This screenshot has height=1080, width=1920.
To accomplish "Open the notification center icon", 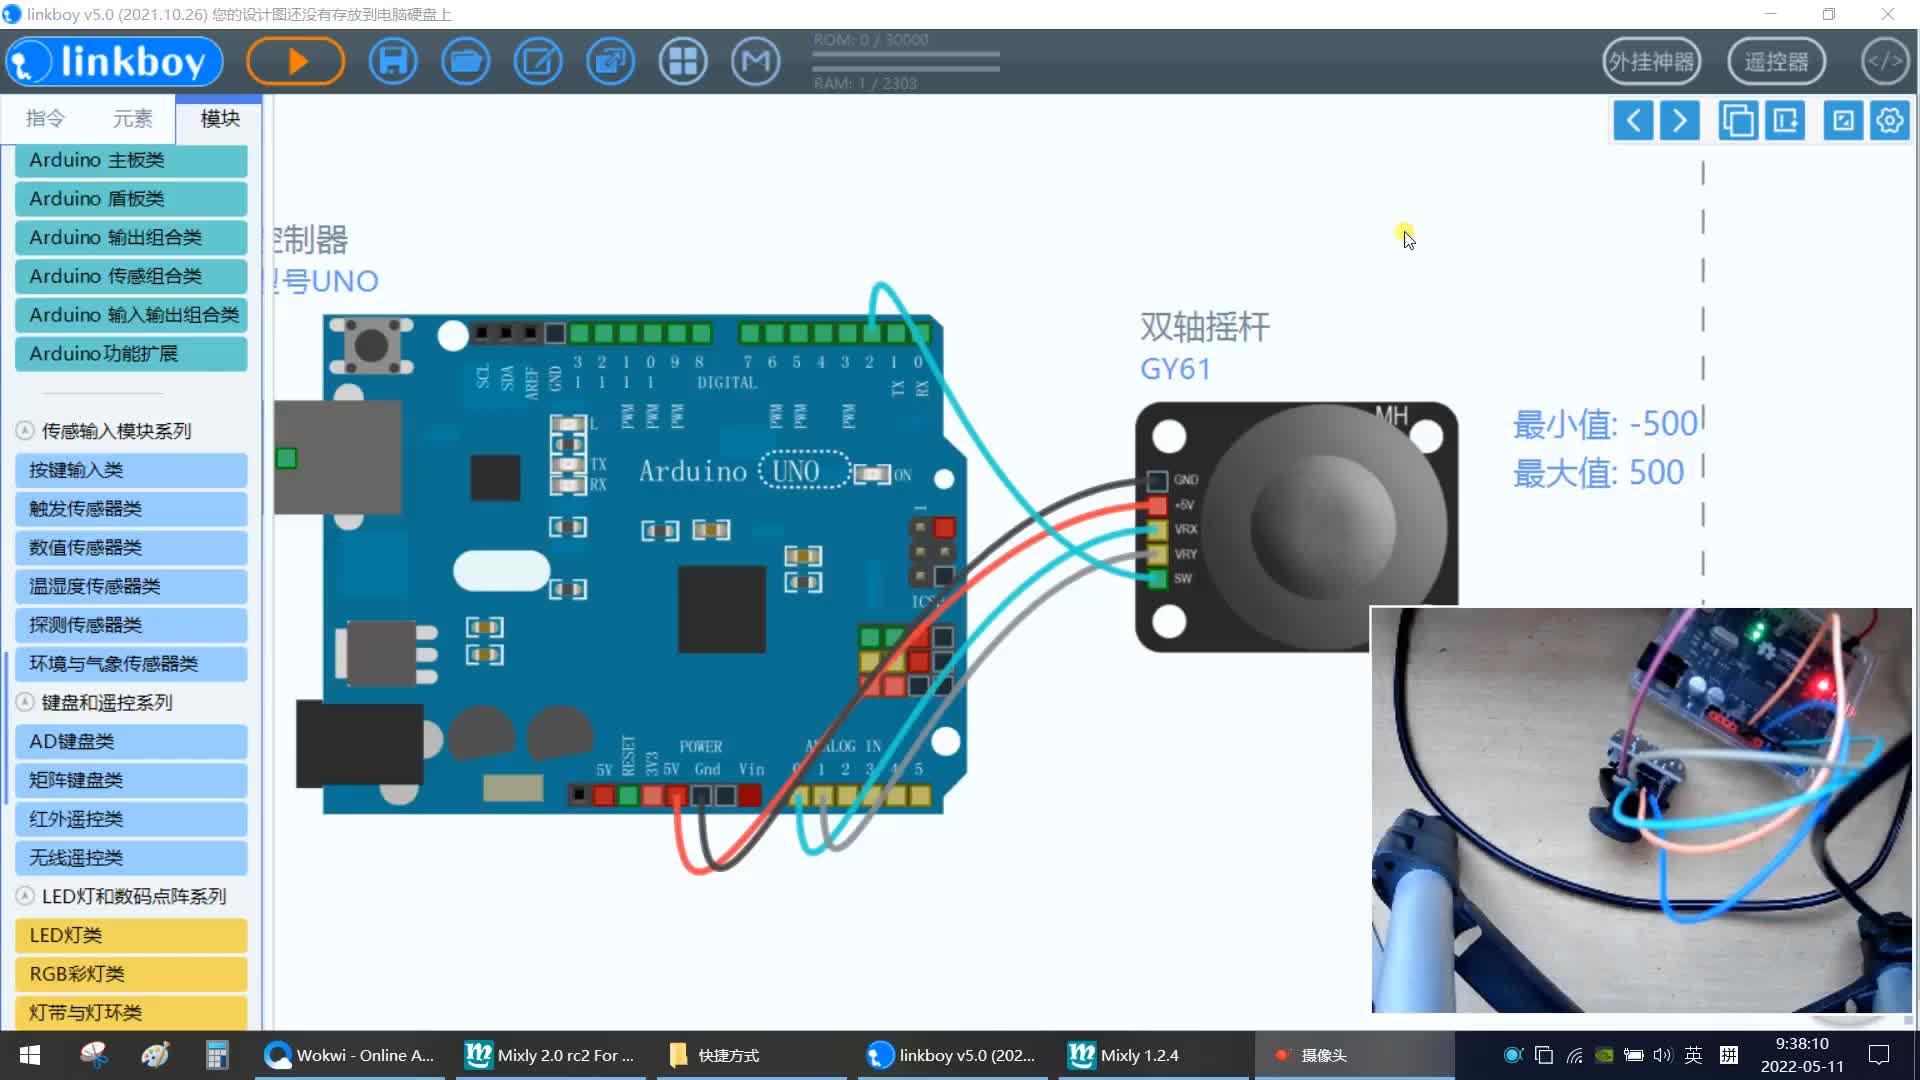I will 1879,1055.
